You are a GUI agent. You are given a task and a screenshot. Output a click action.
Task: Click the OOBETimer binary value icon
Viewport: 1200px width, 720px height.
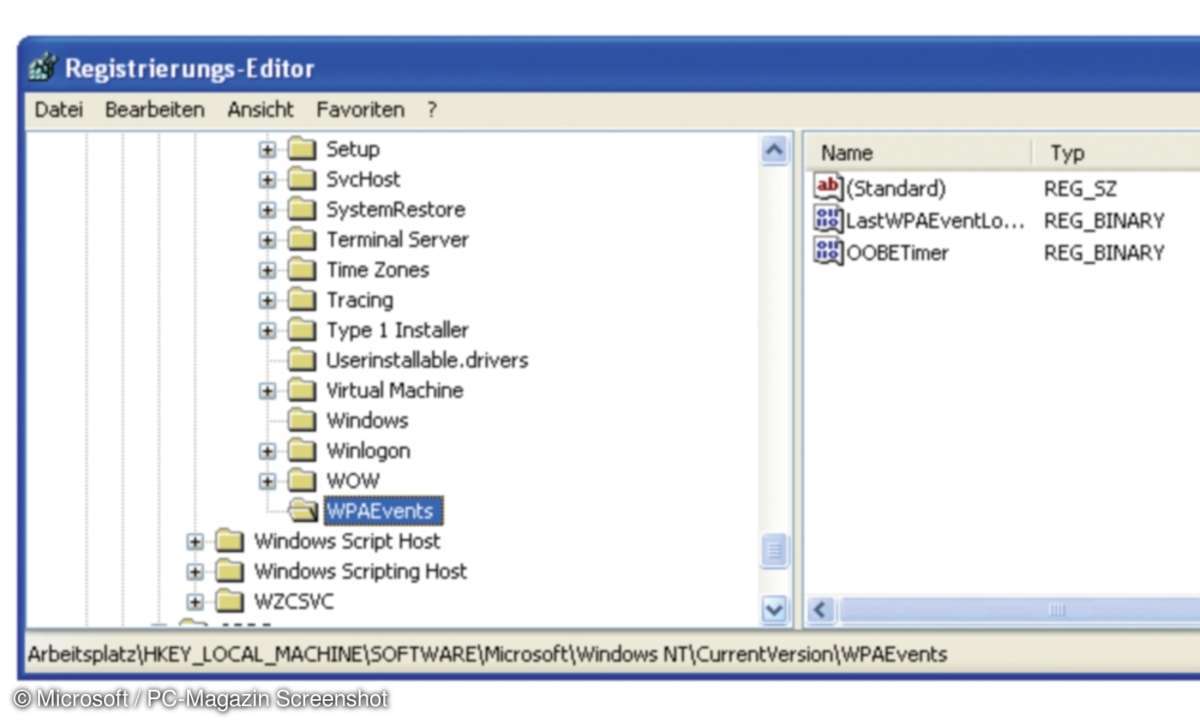[829, 252]
